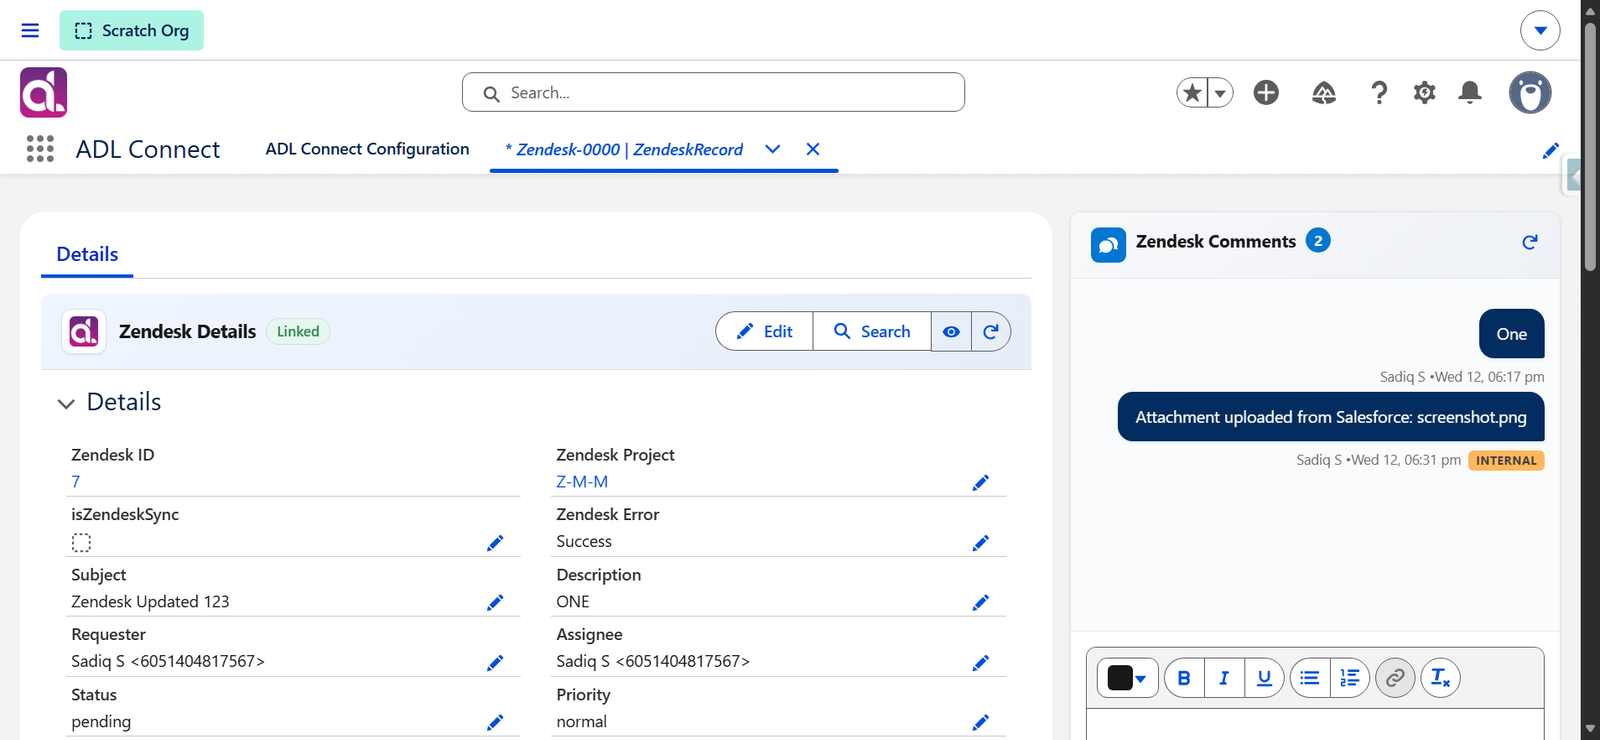This screenshot has height=740, width=1600.
Task: Edit the isZendeskSync field pencil
Action: [495, 543]
